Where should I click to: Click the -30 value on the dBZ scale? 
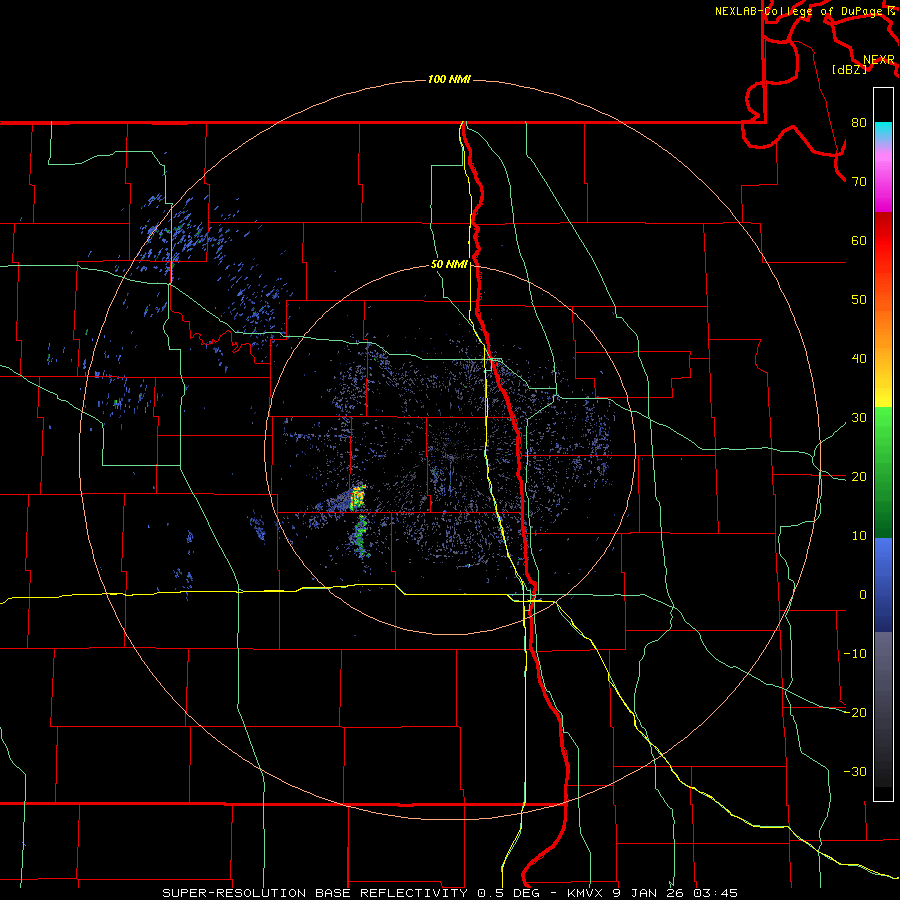point(855,771)
